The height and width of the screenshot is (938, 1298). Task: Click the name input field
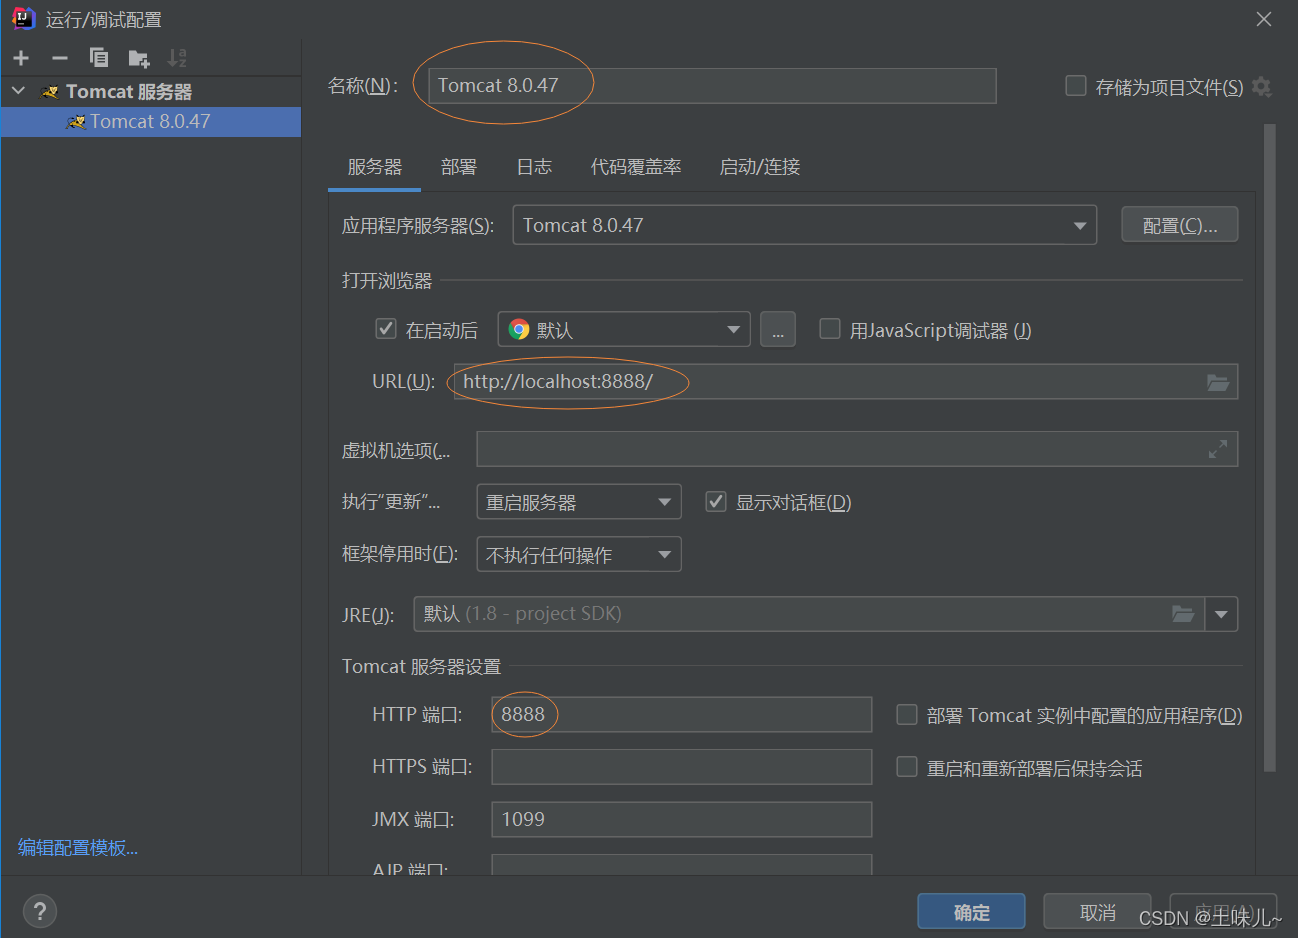tap(712, 86)
